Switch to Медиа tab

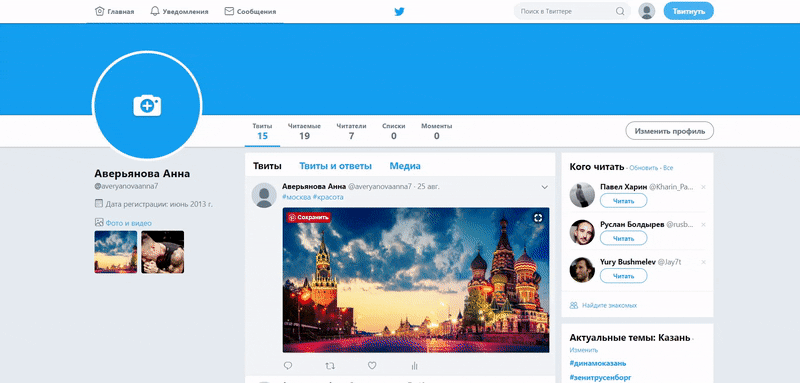405,166
